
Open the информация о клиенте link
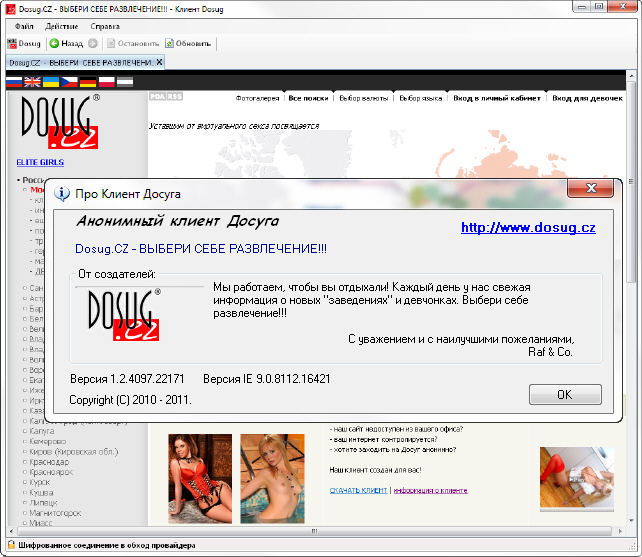click(430, 490)
